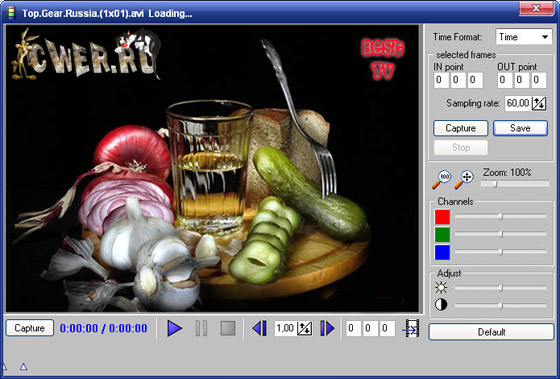The image size is (560, 379).
Task: Step one frame backward
Action: pyautogui.click(x=260, y=328)
